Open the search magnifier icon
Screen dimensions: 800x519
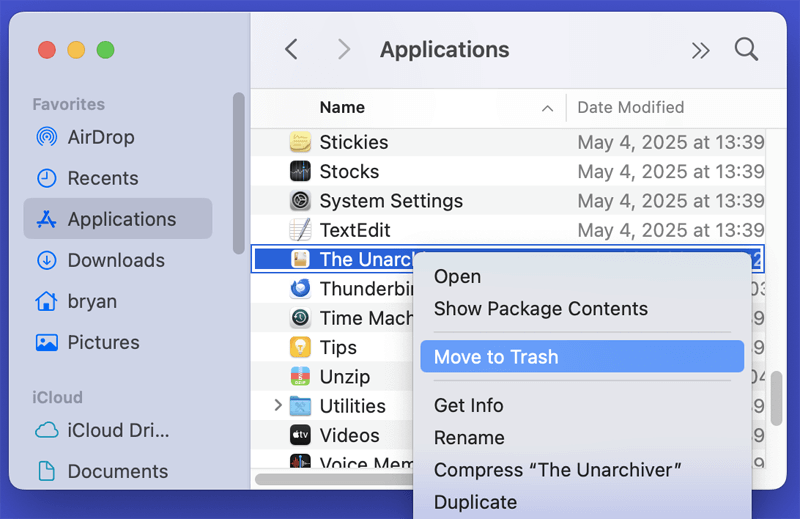pyautogui.click(x=746, y=50)
